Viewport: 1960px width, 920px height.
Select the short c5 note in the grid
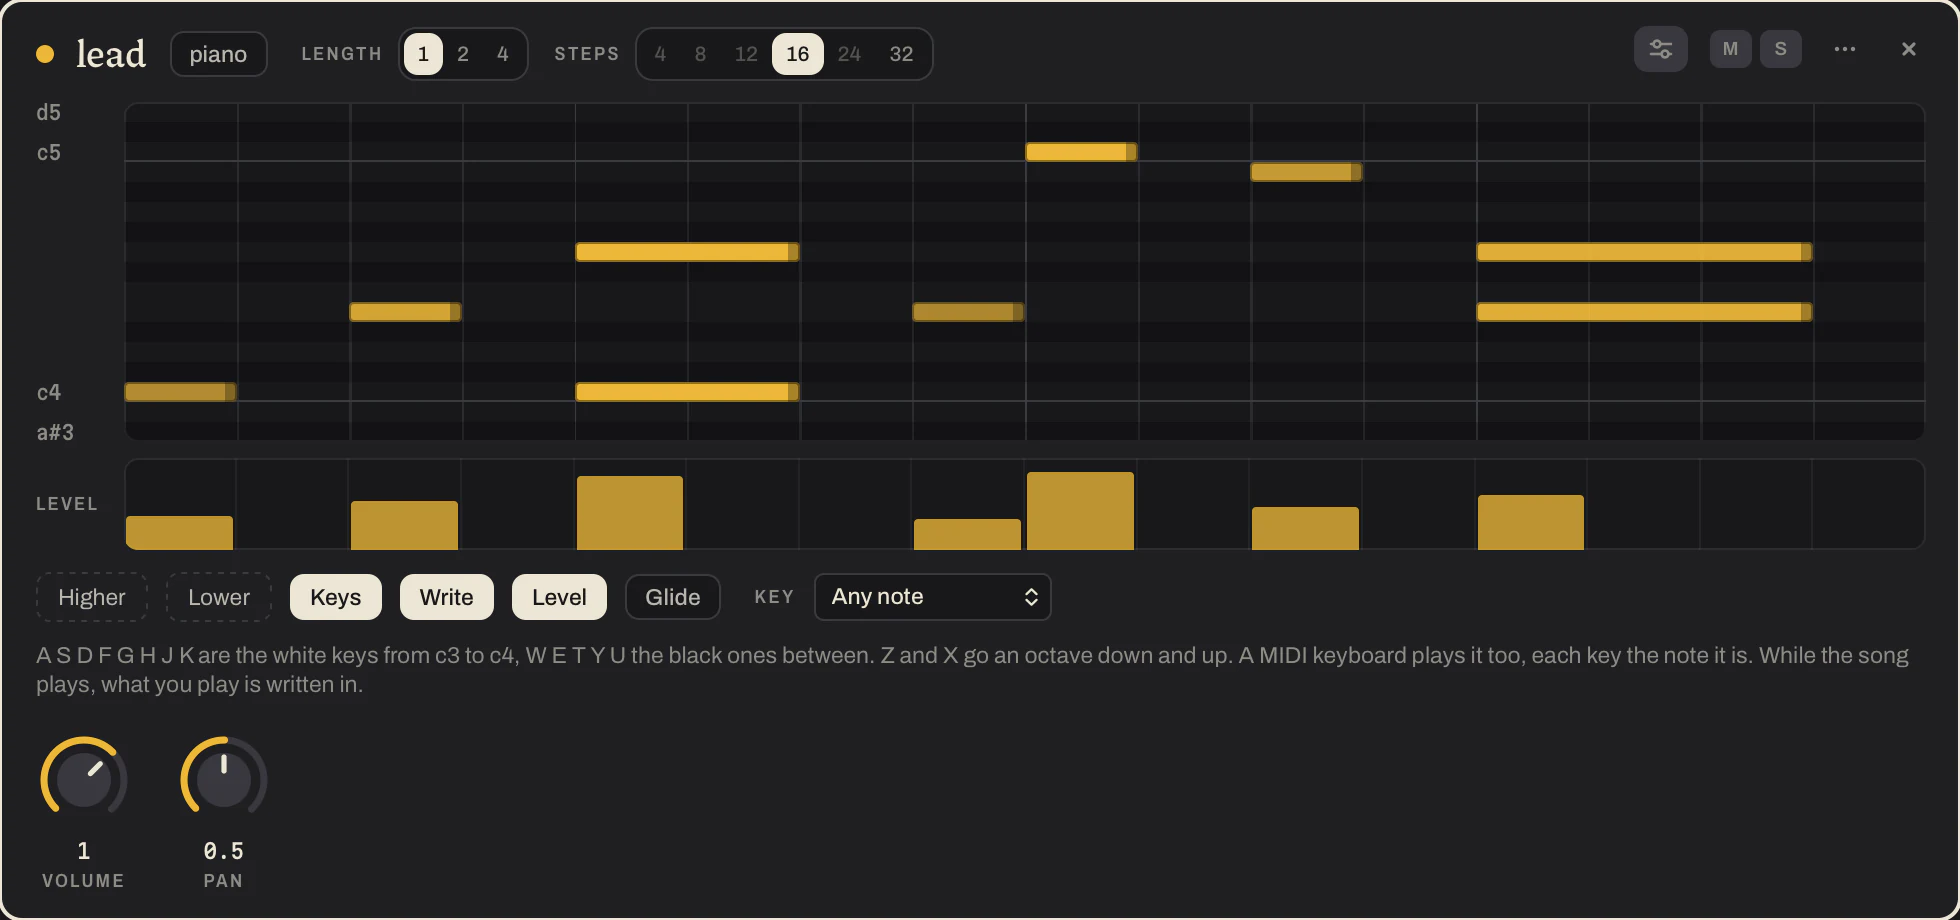tap(1081, 152)
